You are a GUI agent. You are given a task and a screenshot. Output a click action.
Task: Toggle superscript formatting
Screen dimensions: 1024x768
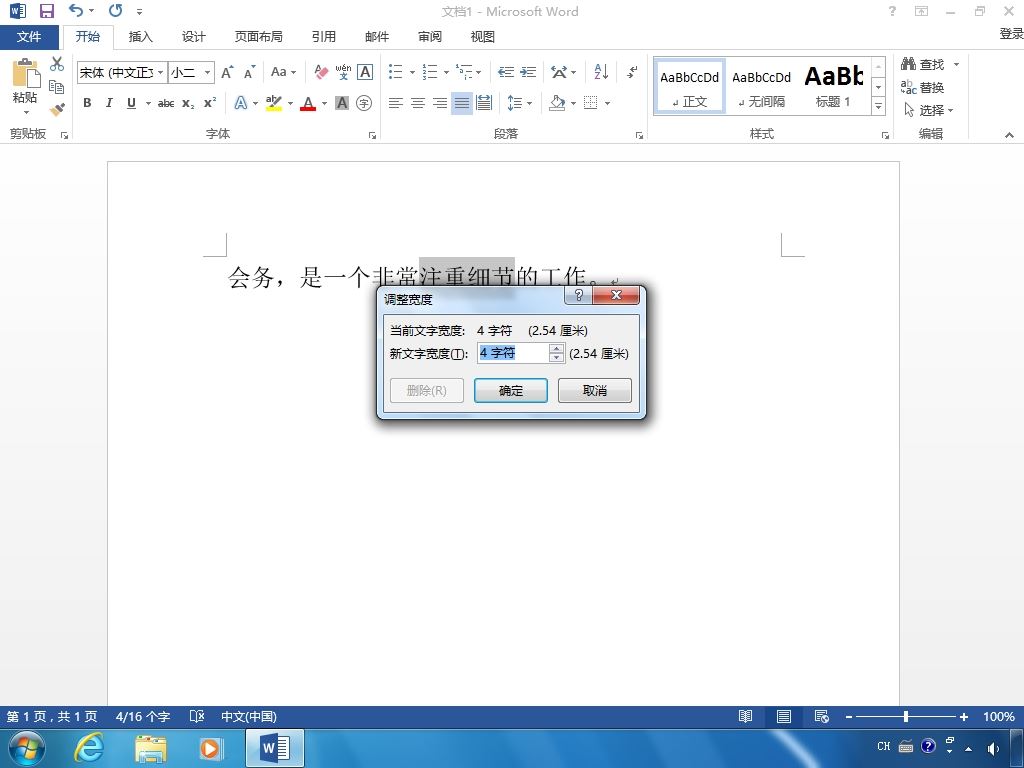pos(210,103)
